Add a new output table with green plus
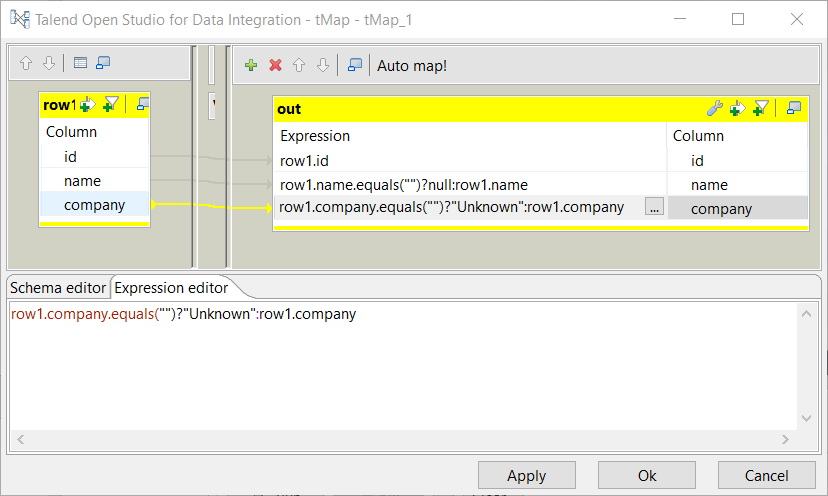 251,65
